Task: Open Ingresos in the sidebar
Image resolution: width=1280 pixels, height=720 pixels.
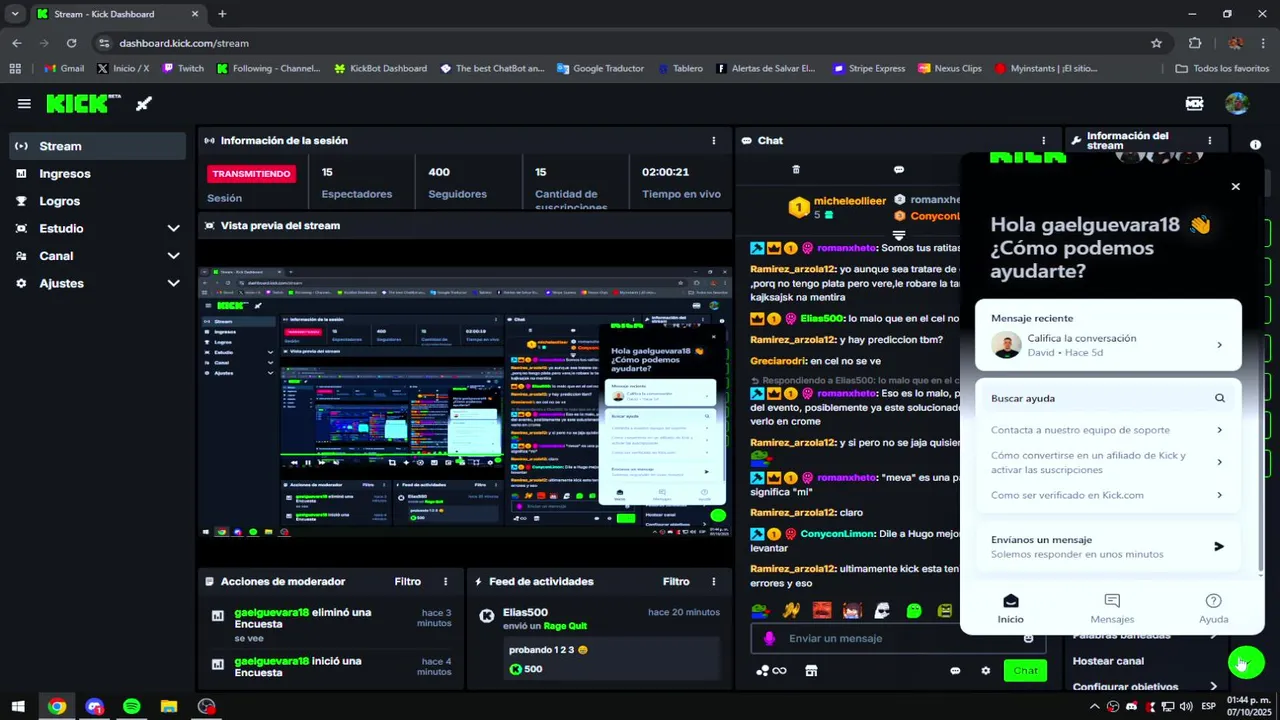Action: [x=98, y=173]
